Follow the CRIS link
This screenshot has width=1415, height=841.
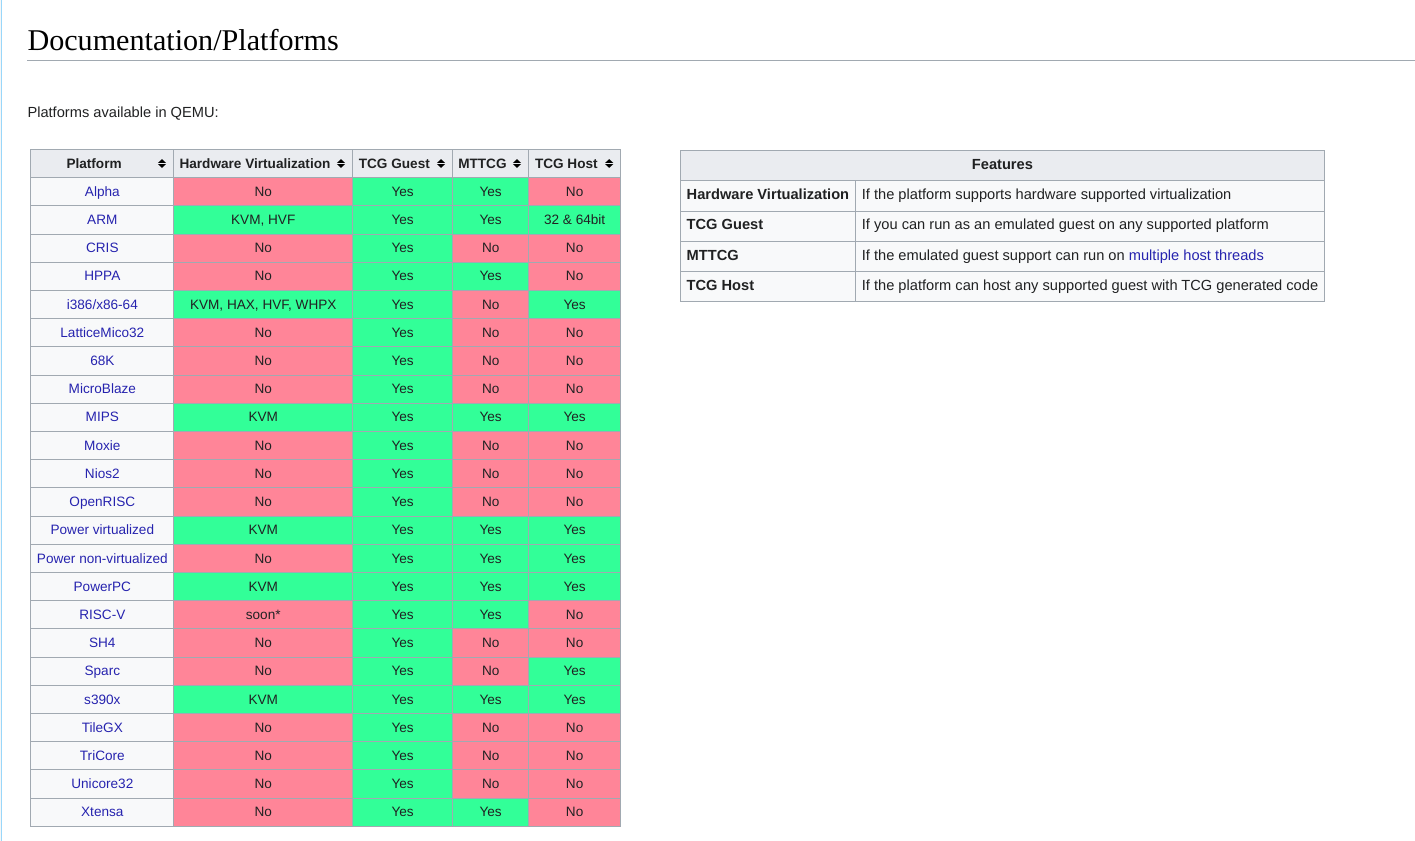102,248
